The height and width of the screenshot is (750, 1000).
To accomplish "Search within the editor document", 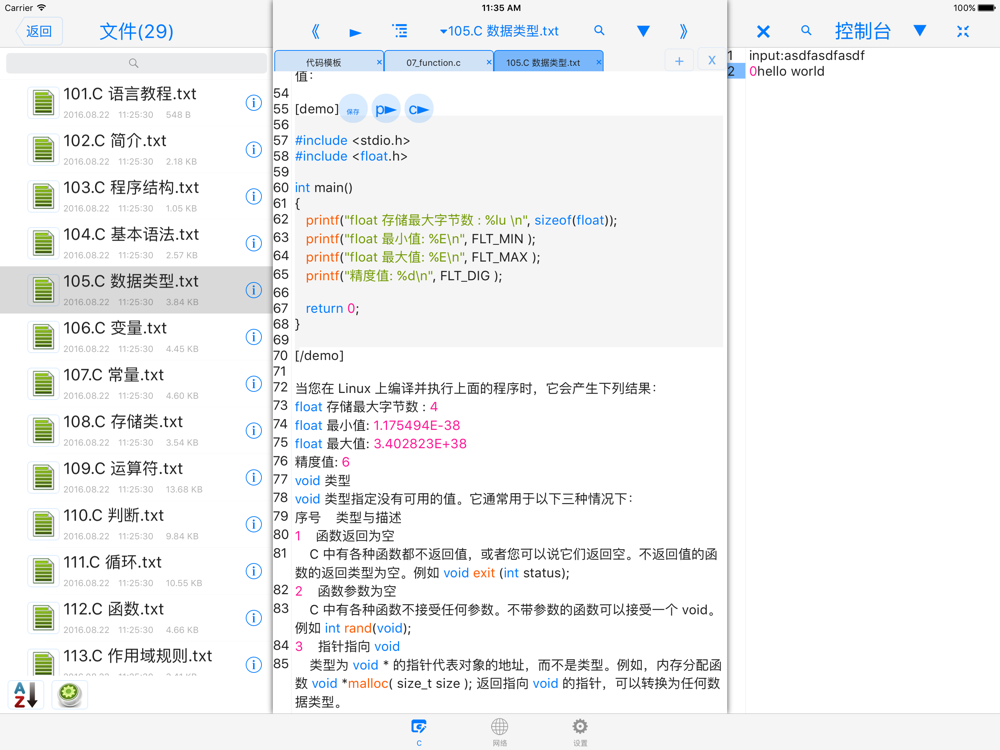I will [x=599, y=30].
